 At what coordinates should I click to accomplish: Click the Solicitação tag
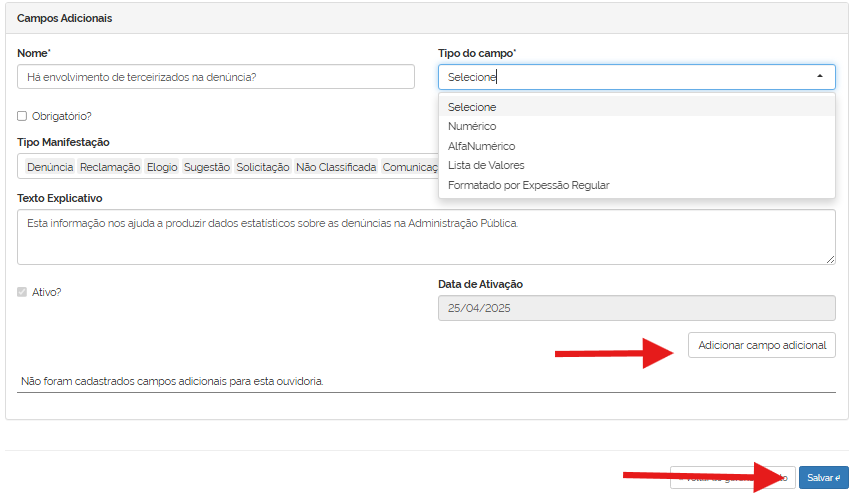tap(263, 167)
